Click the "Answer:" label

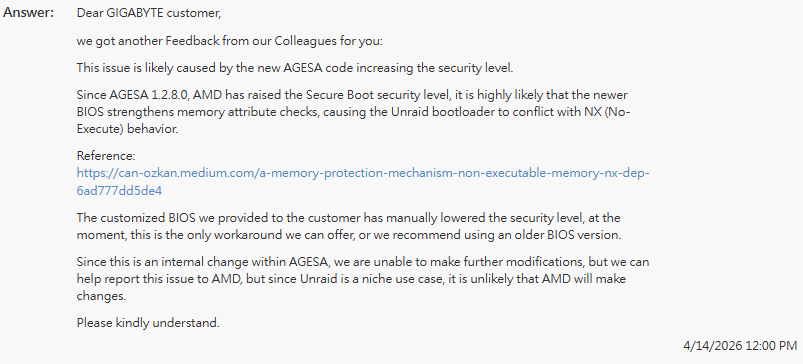(x=29, y=13)
